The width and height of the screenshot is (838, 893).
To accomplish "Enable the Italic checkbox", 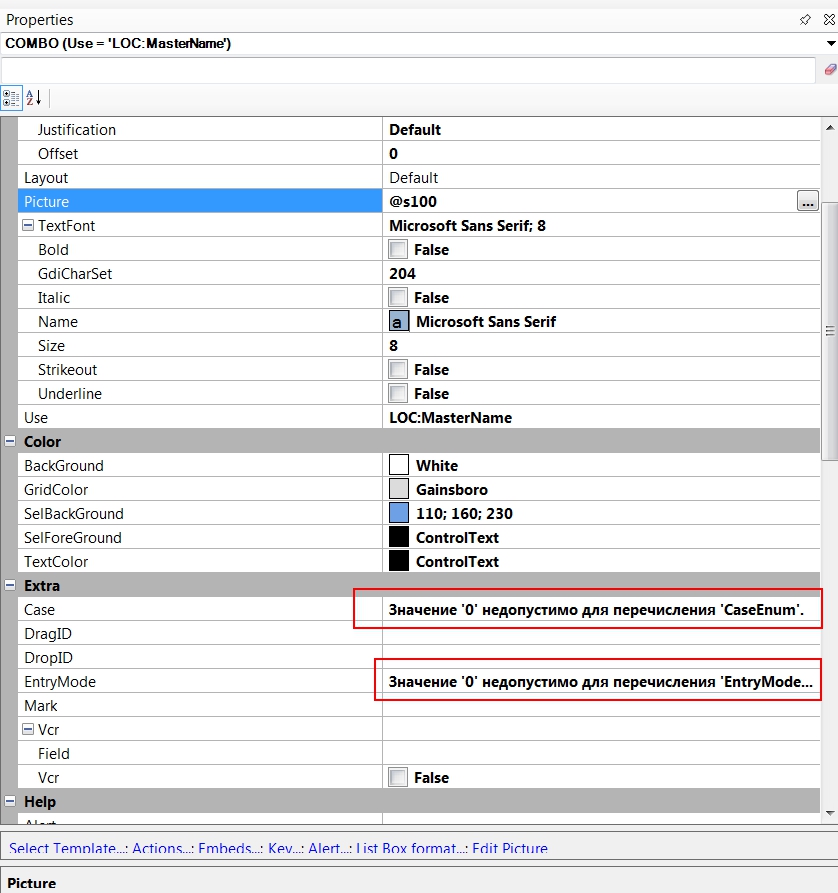I will pyautogui.click(x=399, y=298).
